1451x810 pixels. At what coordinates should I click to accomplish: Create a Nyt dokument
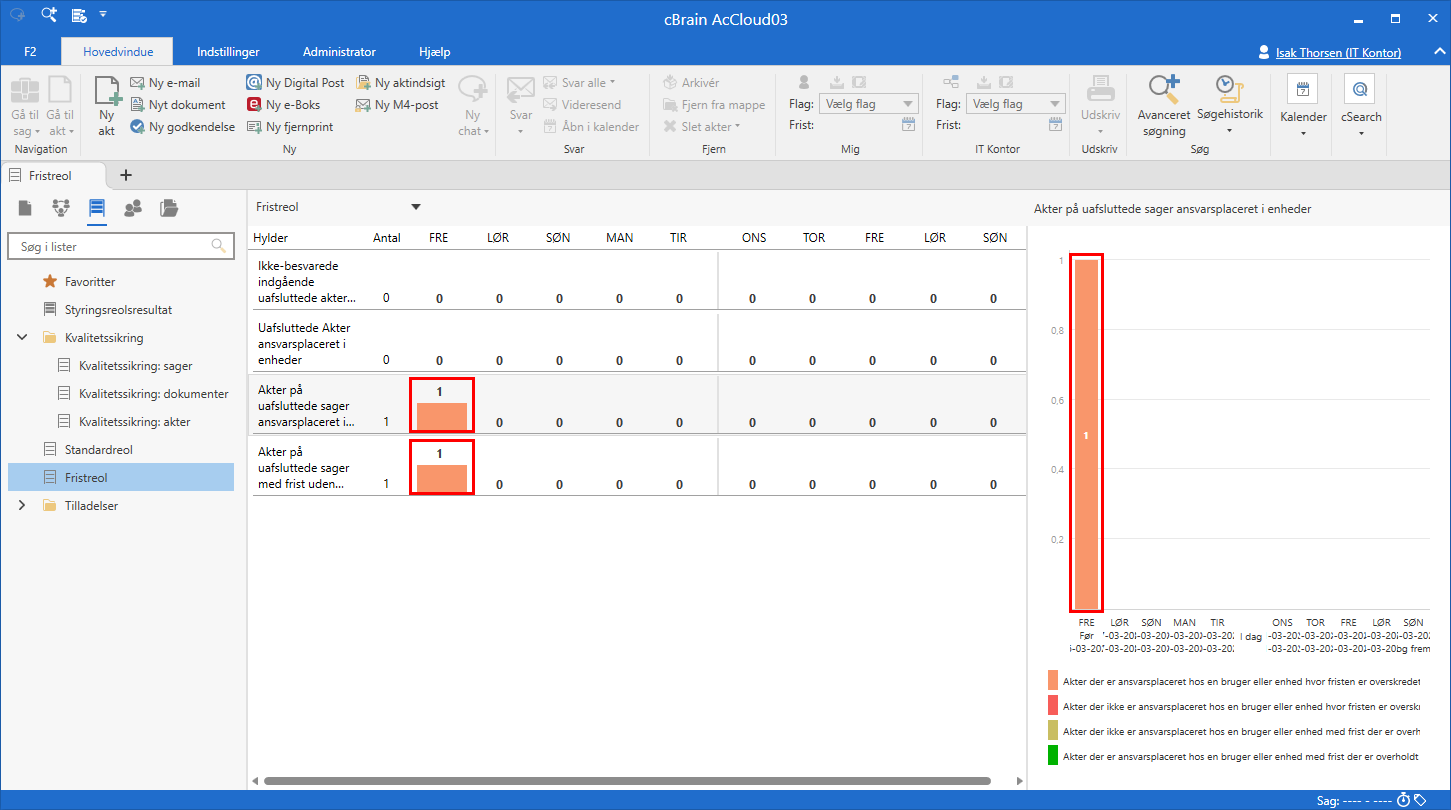(181, 104)
